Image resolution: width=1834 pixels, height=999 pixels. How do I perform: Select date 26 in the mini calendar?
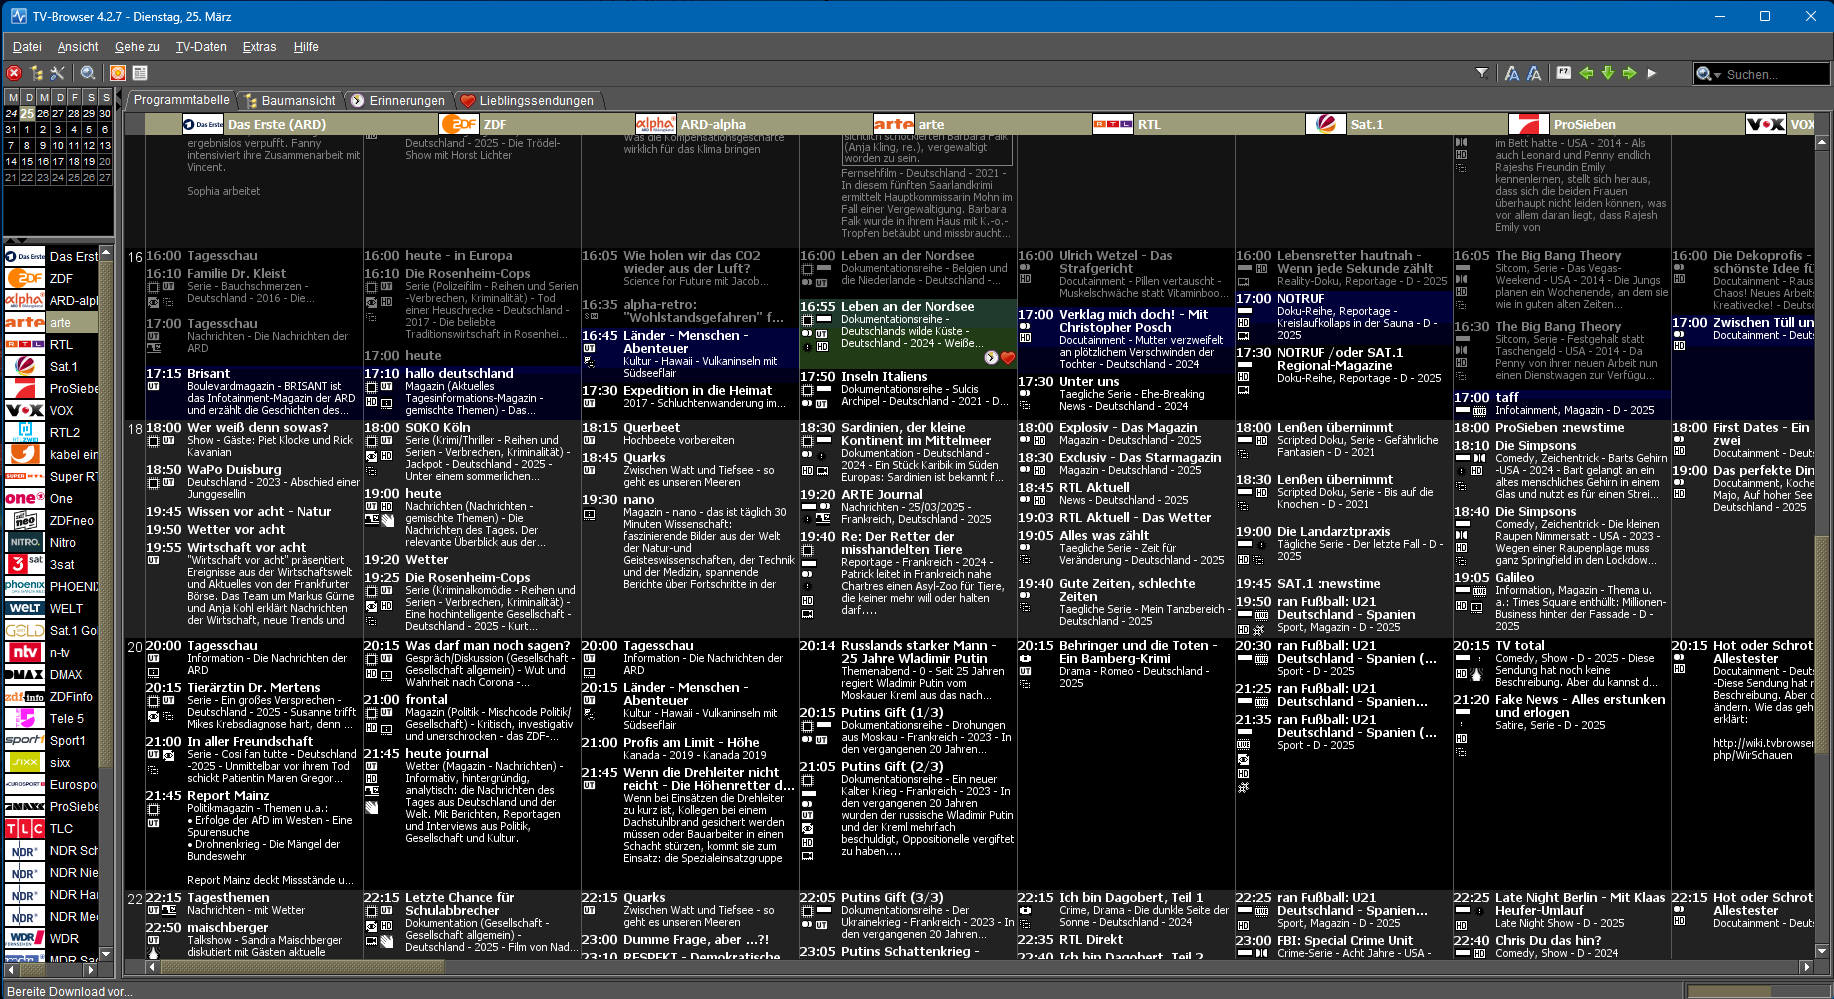[x=42, y=113]
